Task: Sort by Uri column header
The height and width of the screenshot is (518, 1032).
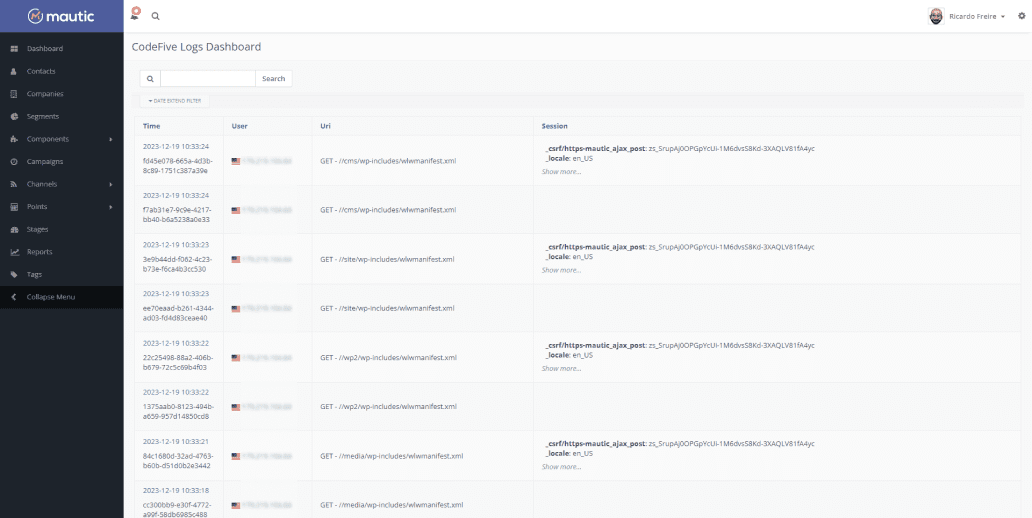Action: (x=324, y=126)
